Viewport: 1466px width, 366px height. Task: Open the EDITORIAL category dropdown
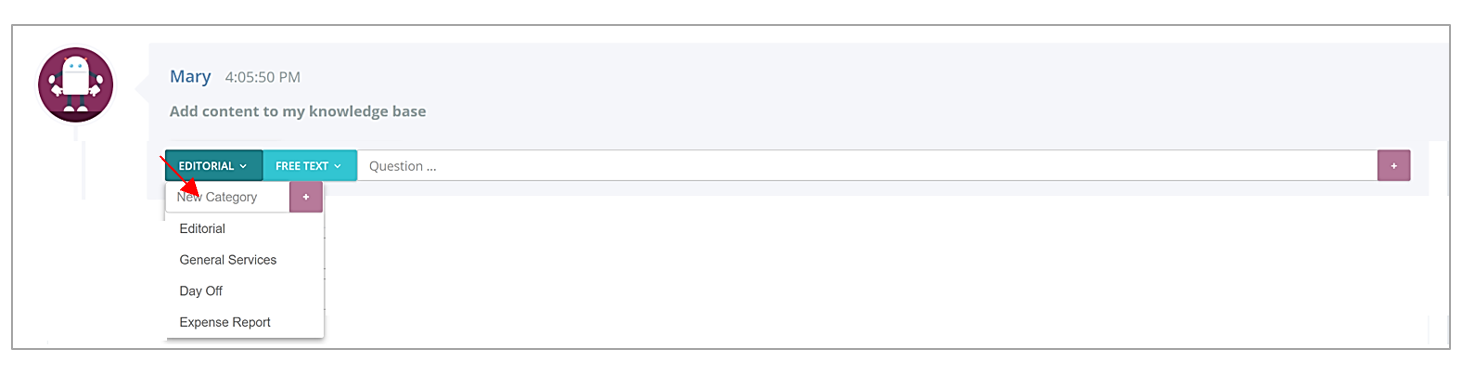[214, 166]
